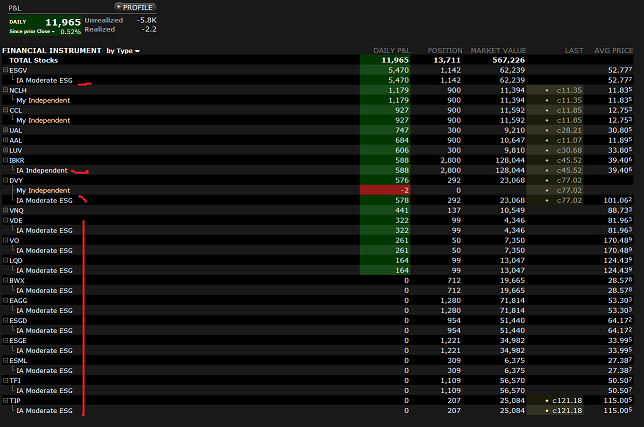The width and height of the screenshot is (644, 427).
Task: Collapse the NCLH row expander
Action: click(5, 90)
